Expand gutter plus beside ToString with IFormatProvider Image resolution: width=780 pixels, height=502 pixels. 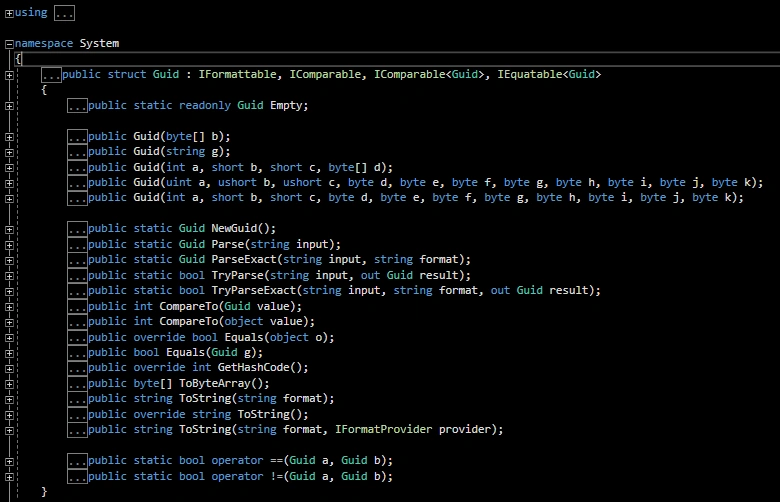pyautogui.click(x=9, y=430)
